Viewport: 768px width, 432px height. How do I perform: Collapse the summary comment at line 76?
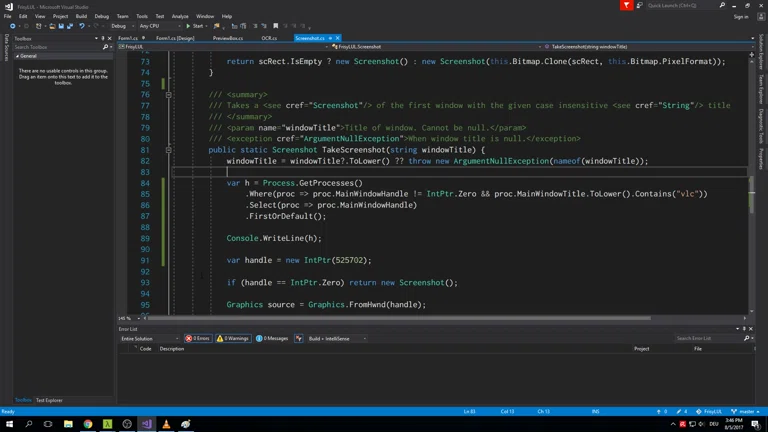point(168,95)
